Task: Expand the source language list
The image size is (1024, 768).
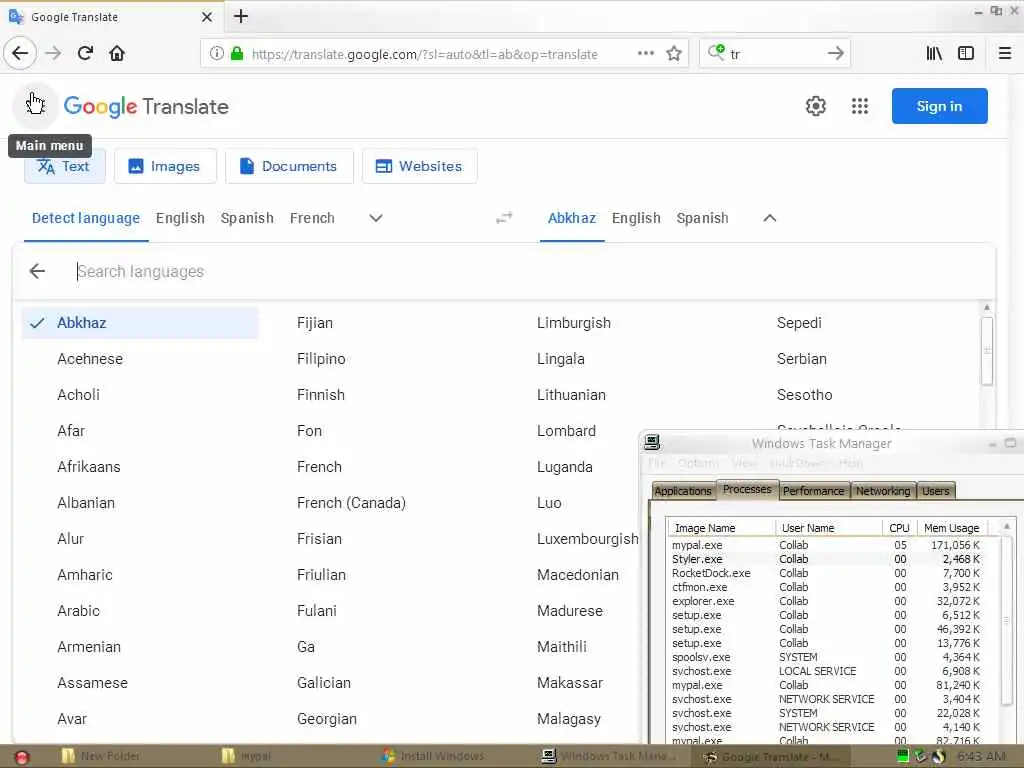Action: (376, 218)
